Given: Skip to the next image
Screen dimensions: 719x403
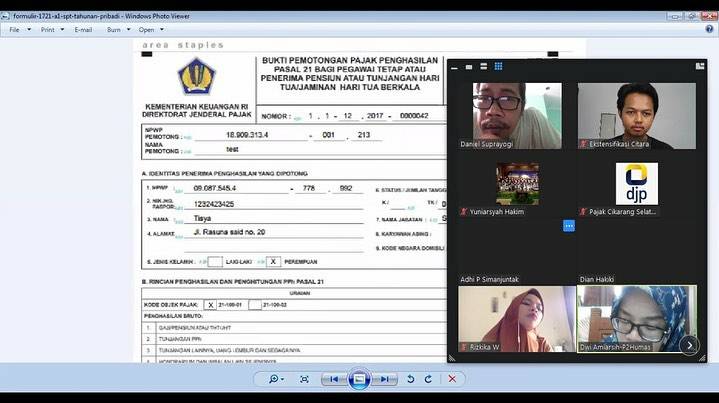Looking at the screenshot, I should pos(384,379).
